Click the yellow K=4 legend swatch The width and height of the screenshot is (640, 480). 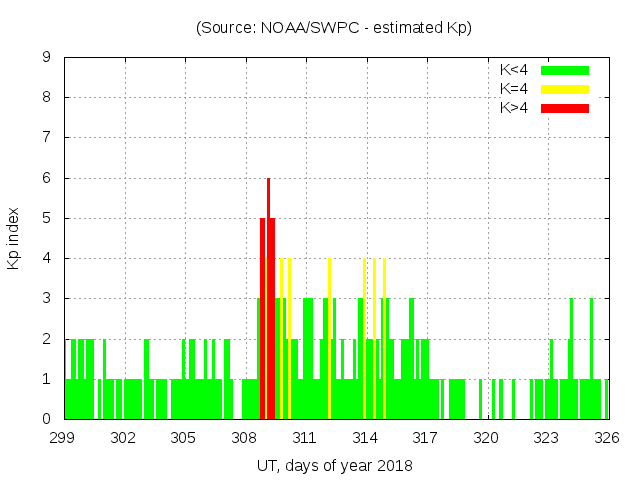565,89
